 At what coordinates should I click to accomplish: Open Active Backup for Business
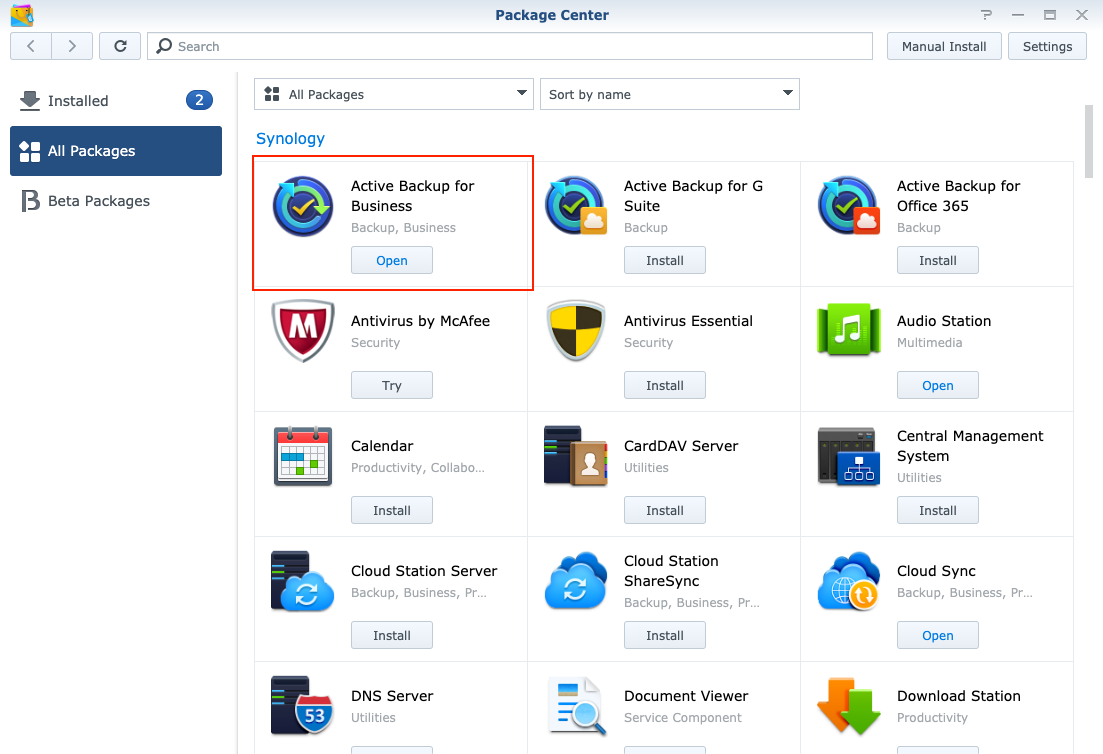(392, 260)
